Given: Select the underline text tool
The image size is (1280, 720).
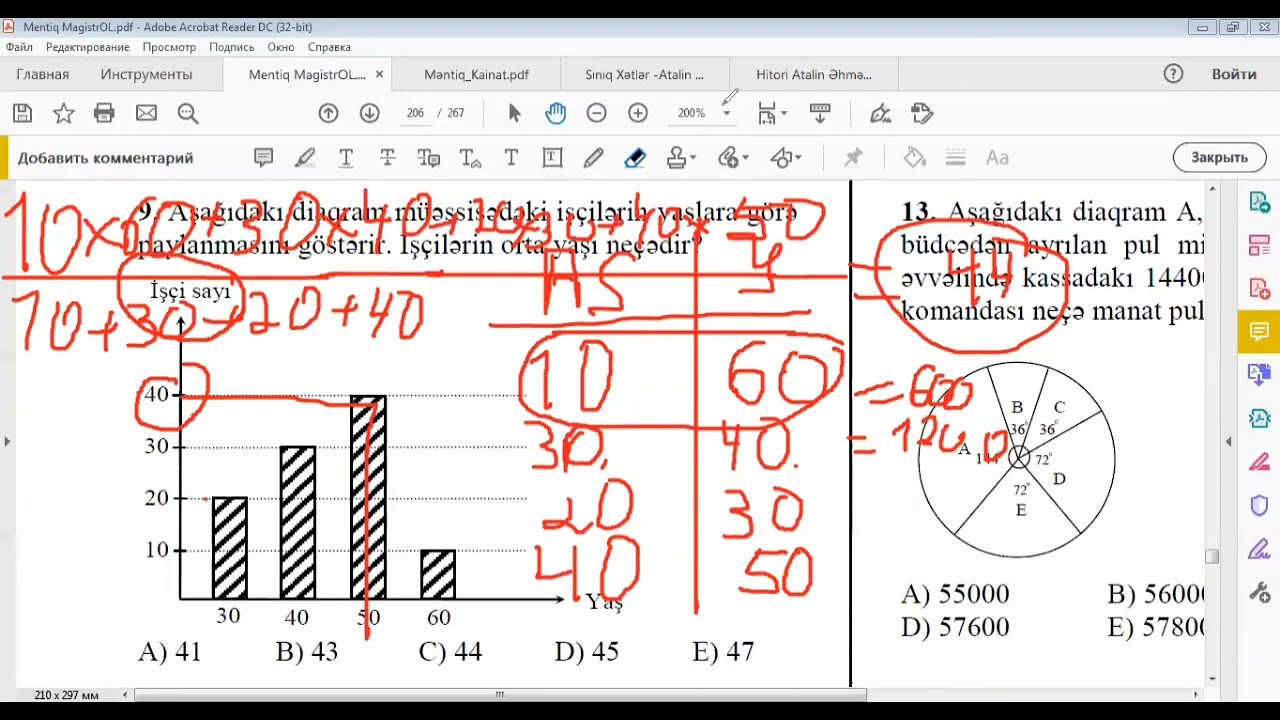Looking at the screenshot, I should pyautogui.click(x=346, y=157).
